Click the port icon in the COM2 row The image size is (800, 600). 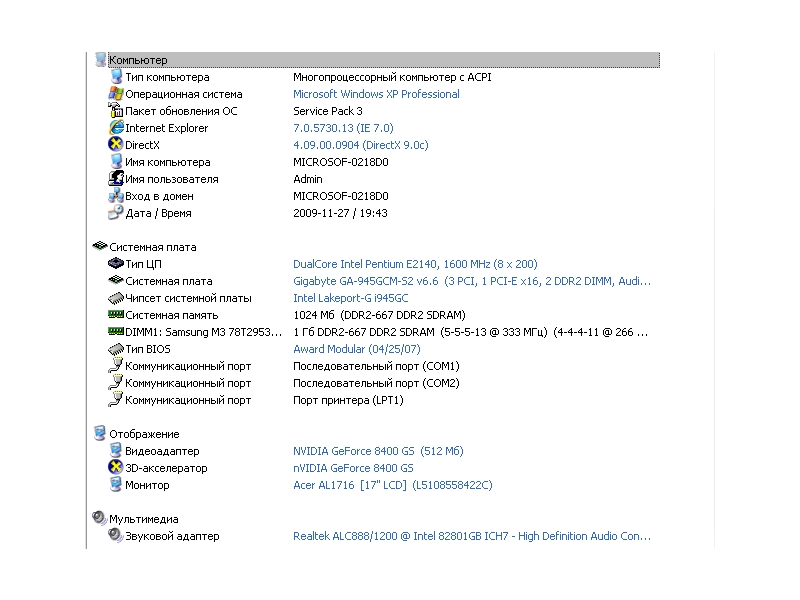(x=116, y=383)
